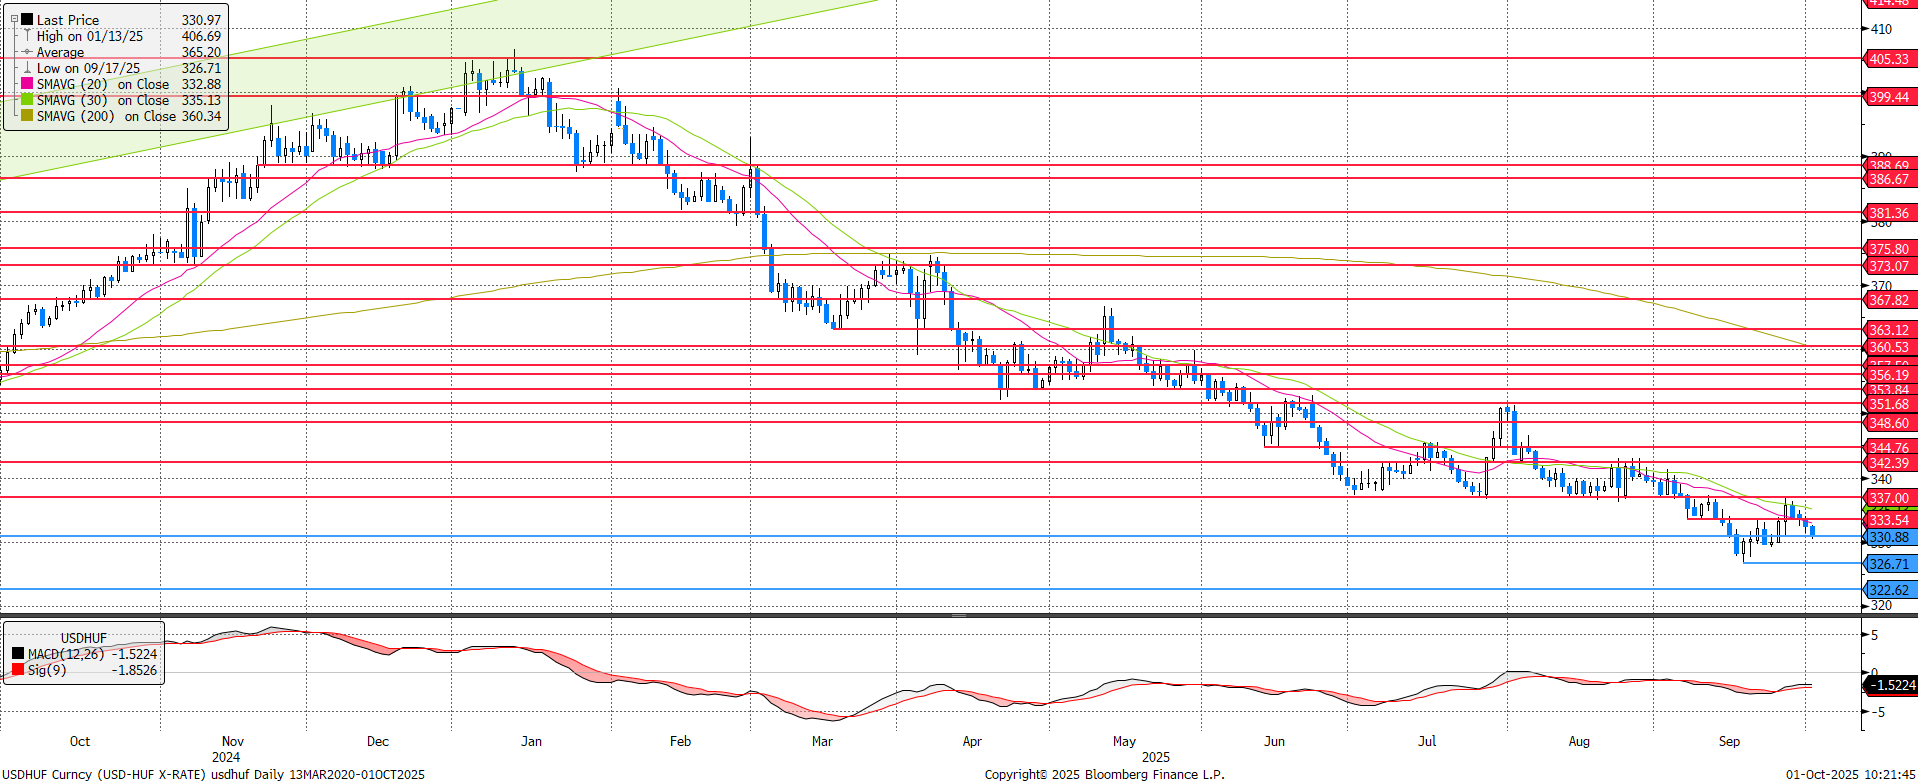This screenshot has width=1918, height=783.
Task: Click the black Last Price color swatch
Action: (27, 20)
